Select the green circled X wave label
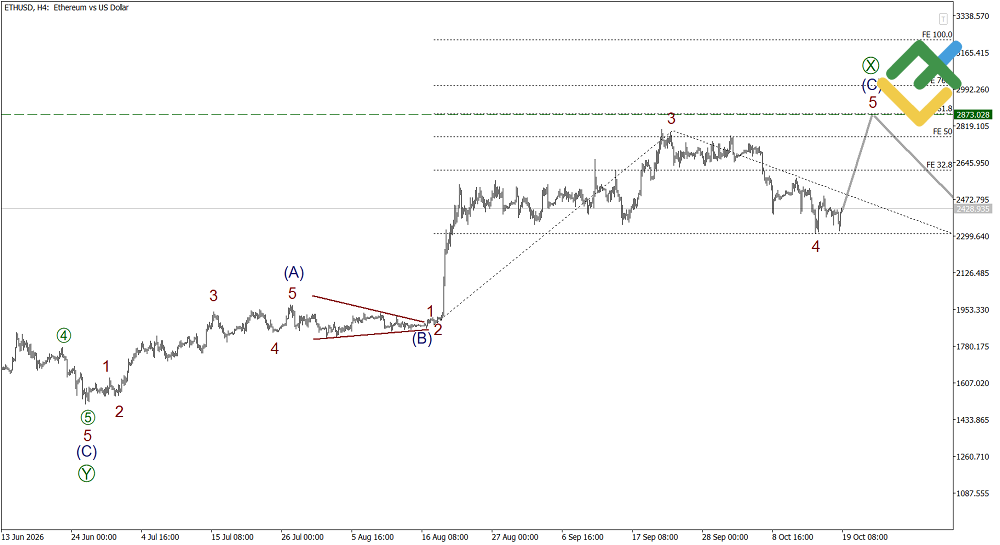 click(871, 65)
